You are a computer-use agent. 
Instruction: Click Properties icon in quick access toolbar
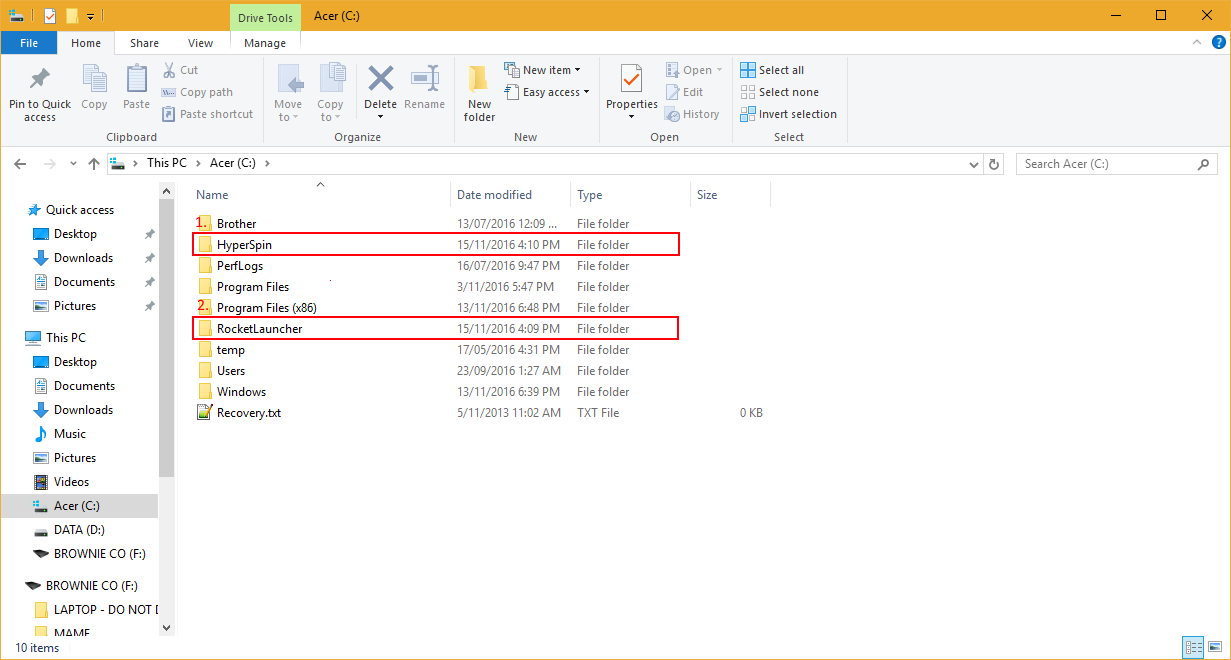[50, 15]
